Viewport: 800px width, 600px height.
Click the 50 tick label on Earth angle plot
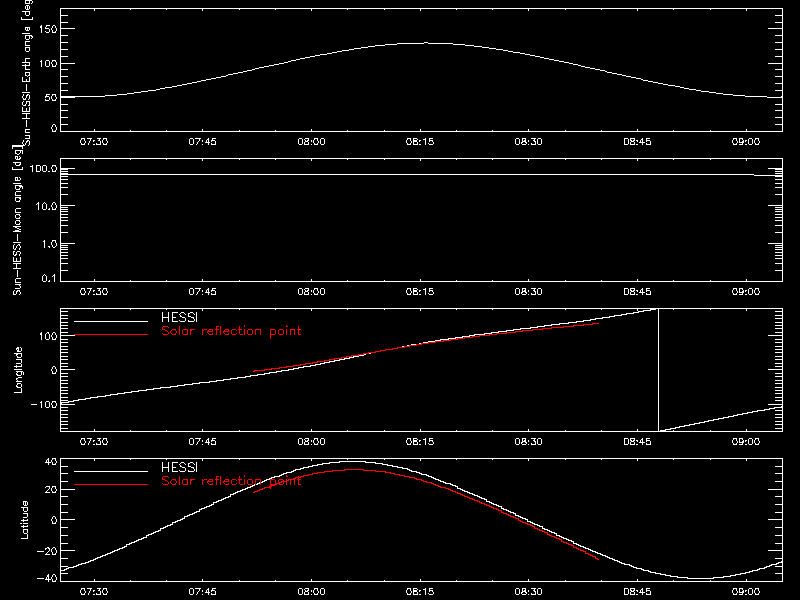tap(51, 97)
